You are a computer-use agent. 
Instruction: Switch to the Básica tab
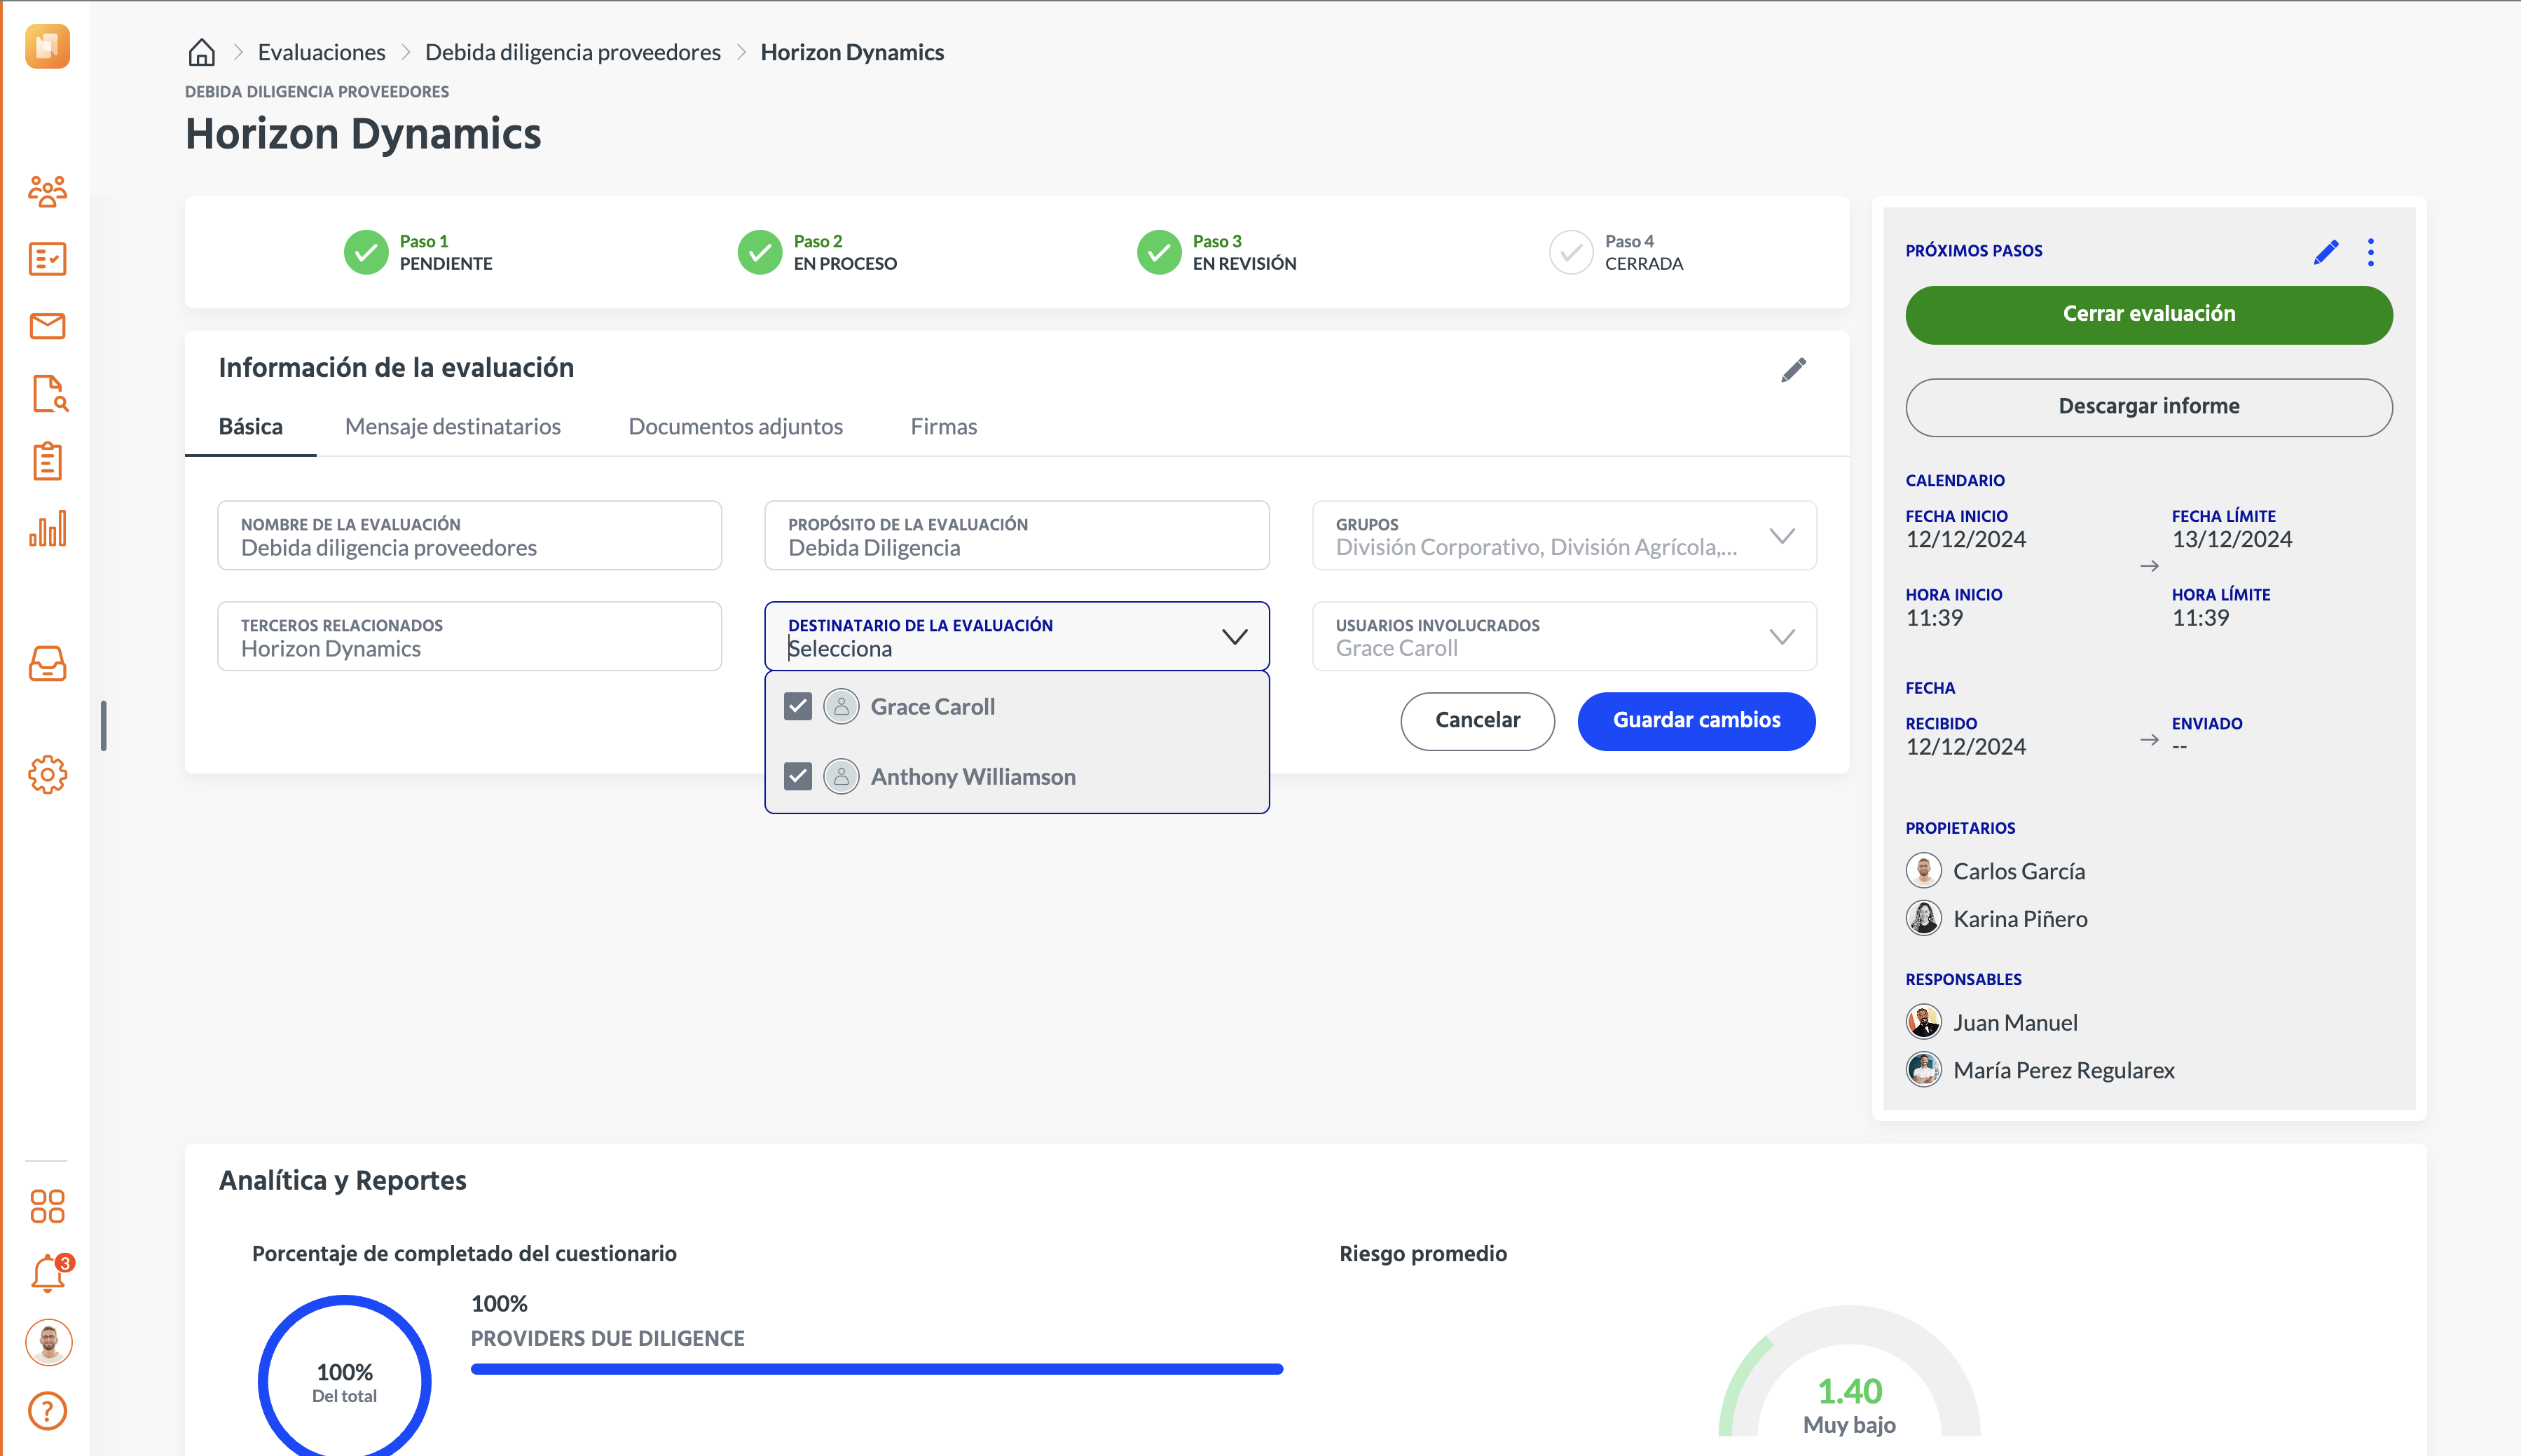point(251,427)
